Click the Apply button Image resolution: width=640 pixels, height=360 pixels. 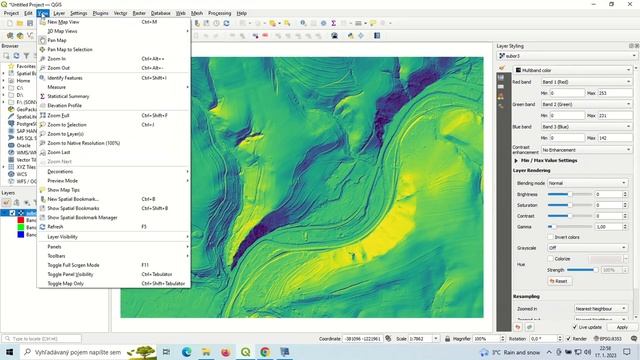622,327
